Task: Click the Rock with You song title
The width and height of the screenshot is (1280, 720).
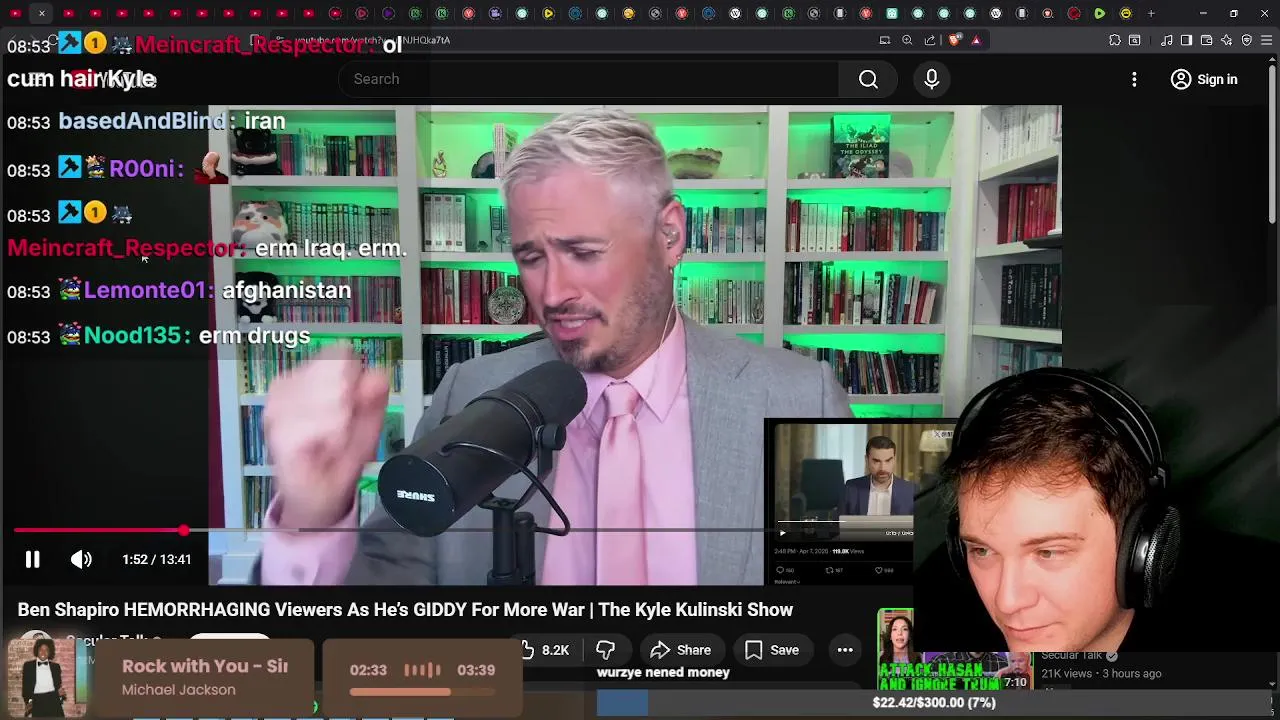Action: click(x=205, y=666)
